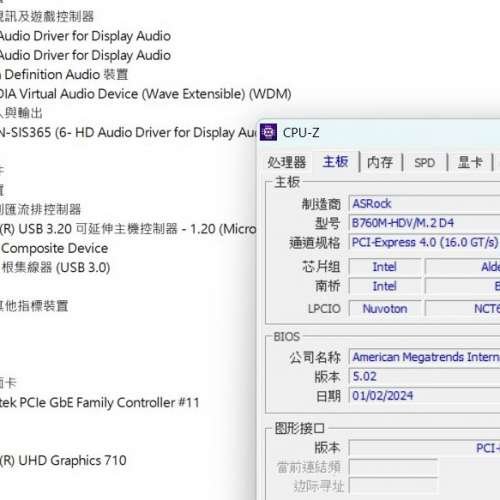Click the BIOS date 01/02/2024 field
The image size is (500, 500).
[425, 396]
